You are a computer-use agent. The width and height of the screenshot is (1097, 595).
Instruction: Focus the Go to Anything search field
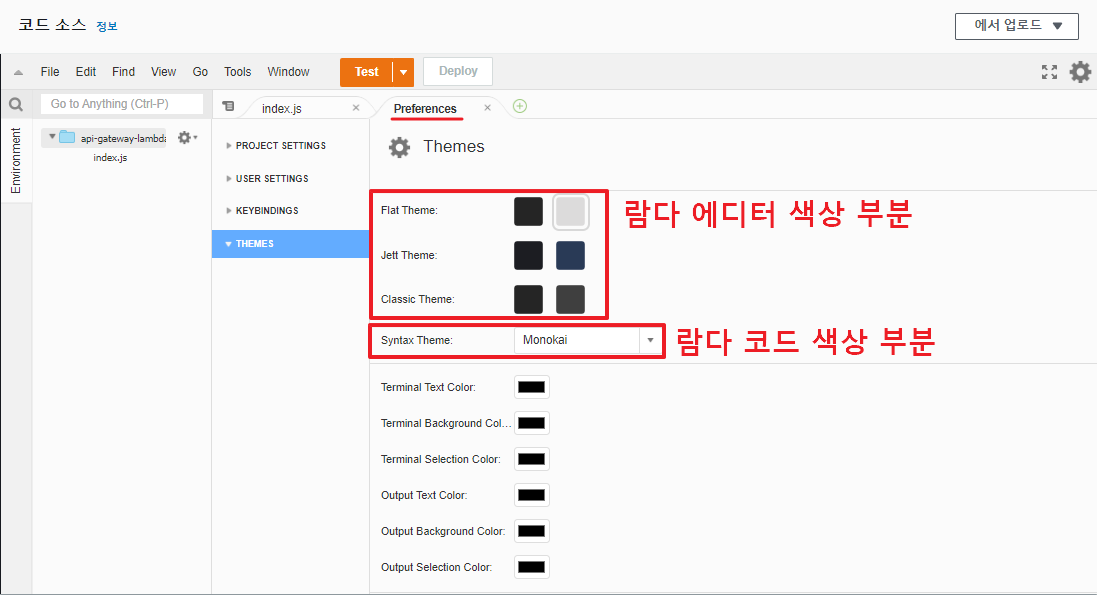[x=122, y=104]
